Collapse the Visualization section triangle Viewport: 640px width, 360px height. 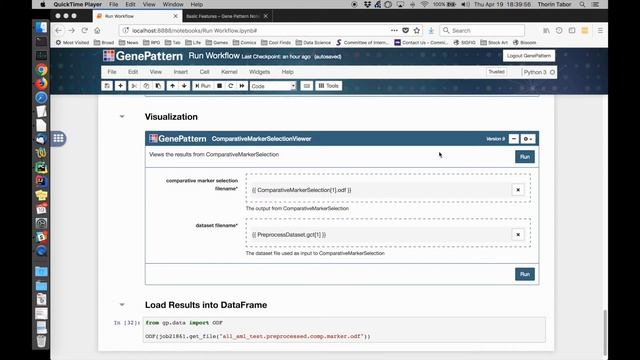122,117
